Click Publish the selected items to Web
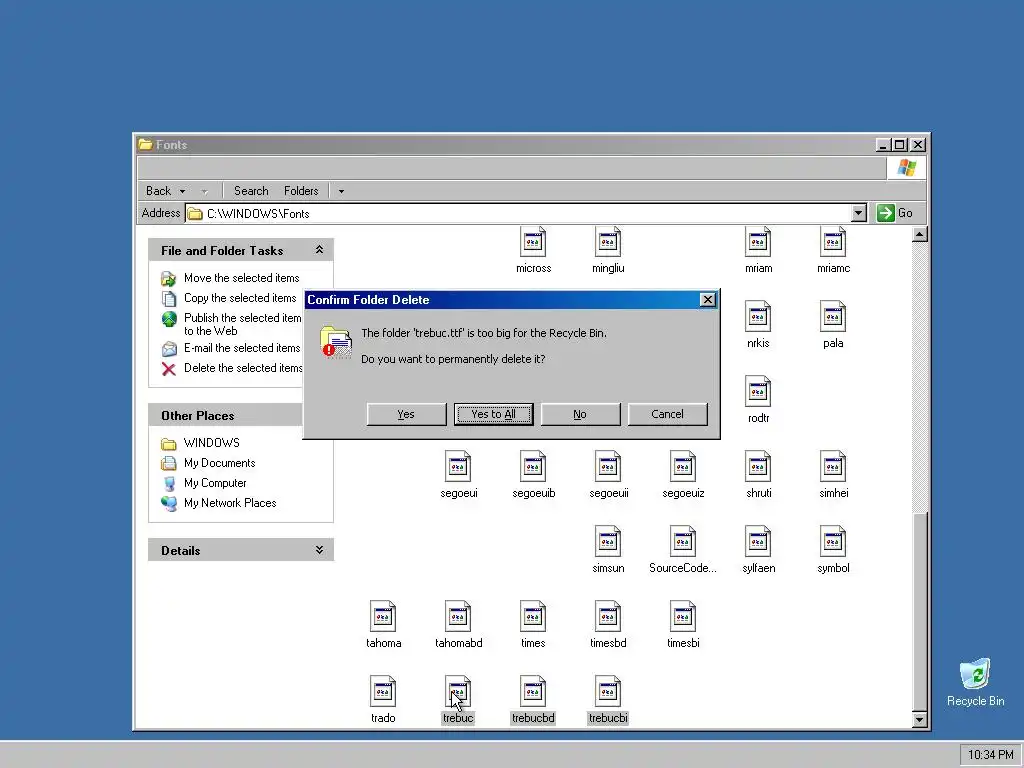Screen dimensions: 1024x768 (242, 324)
